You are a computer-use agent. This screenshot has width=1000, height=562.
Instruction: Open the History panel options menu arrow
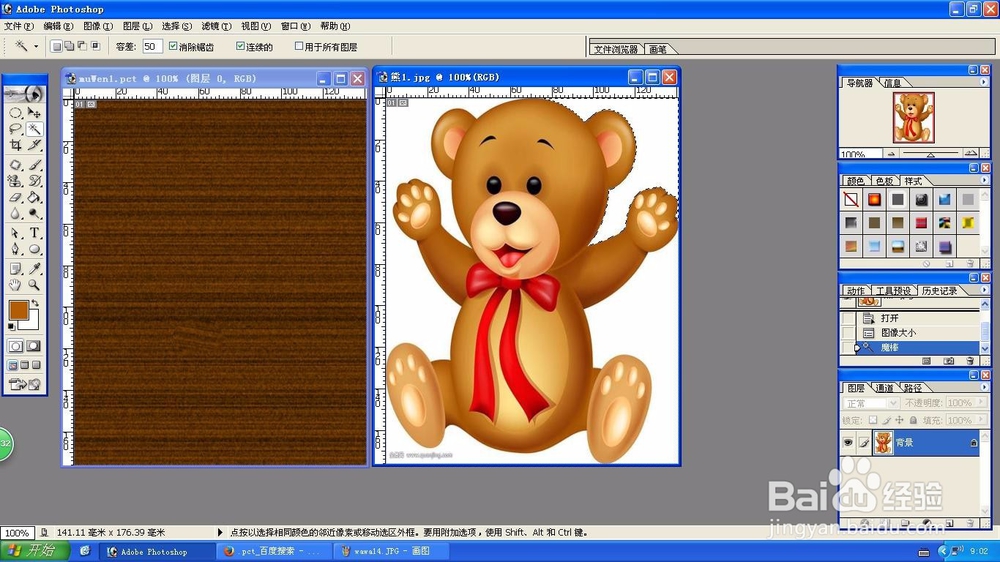(983, 290)
